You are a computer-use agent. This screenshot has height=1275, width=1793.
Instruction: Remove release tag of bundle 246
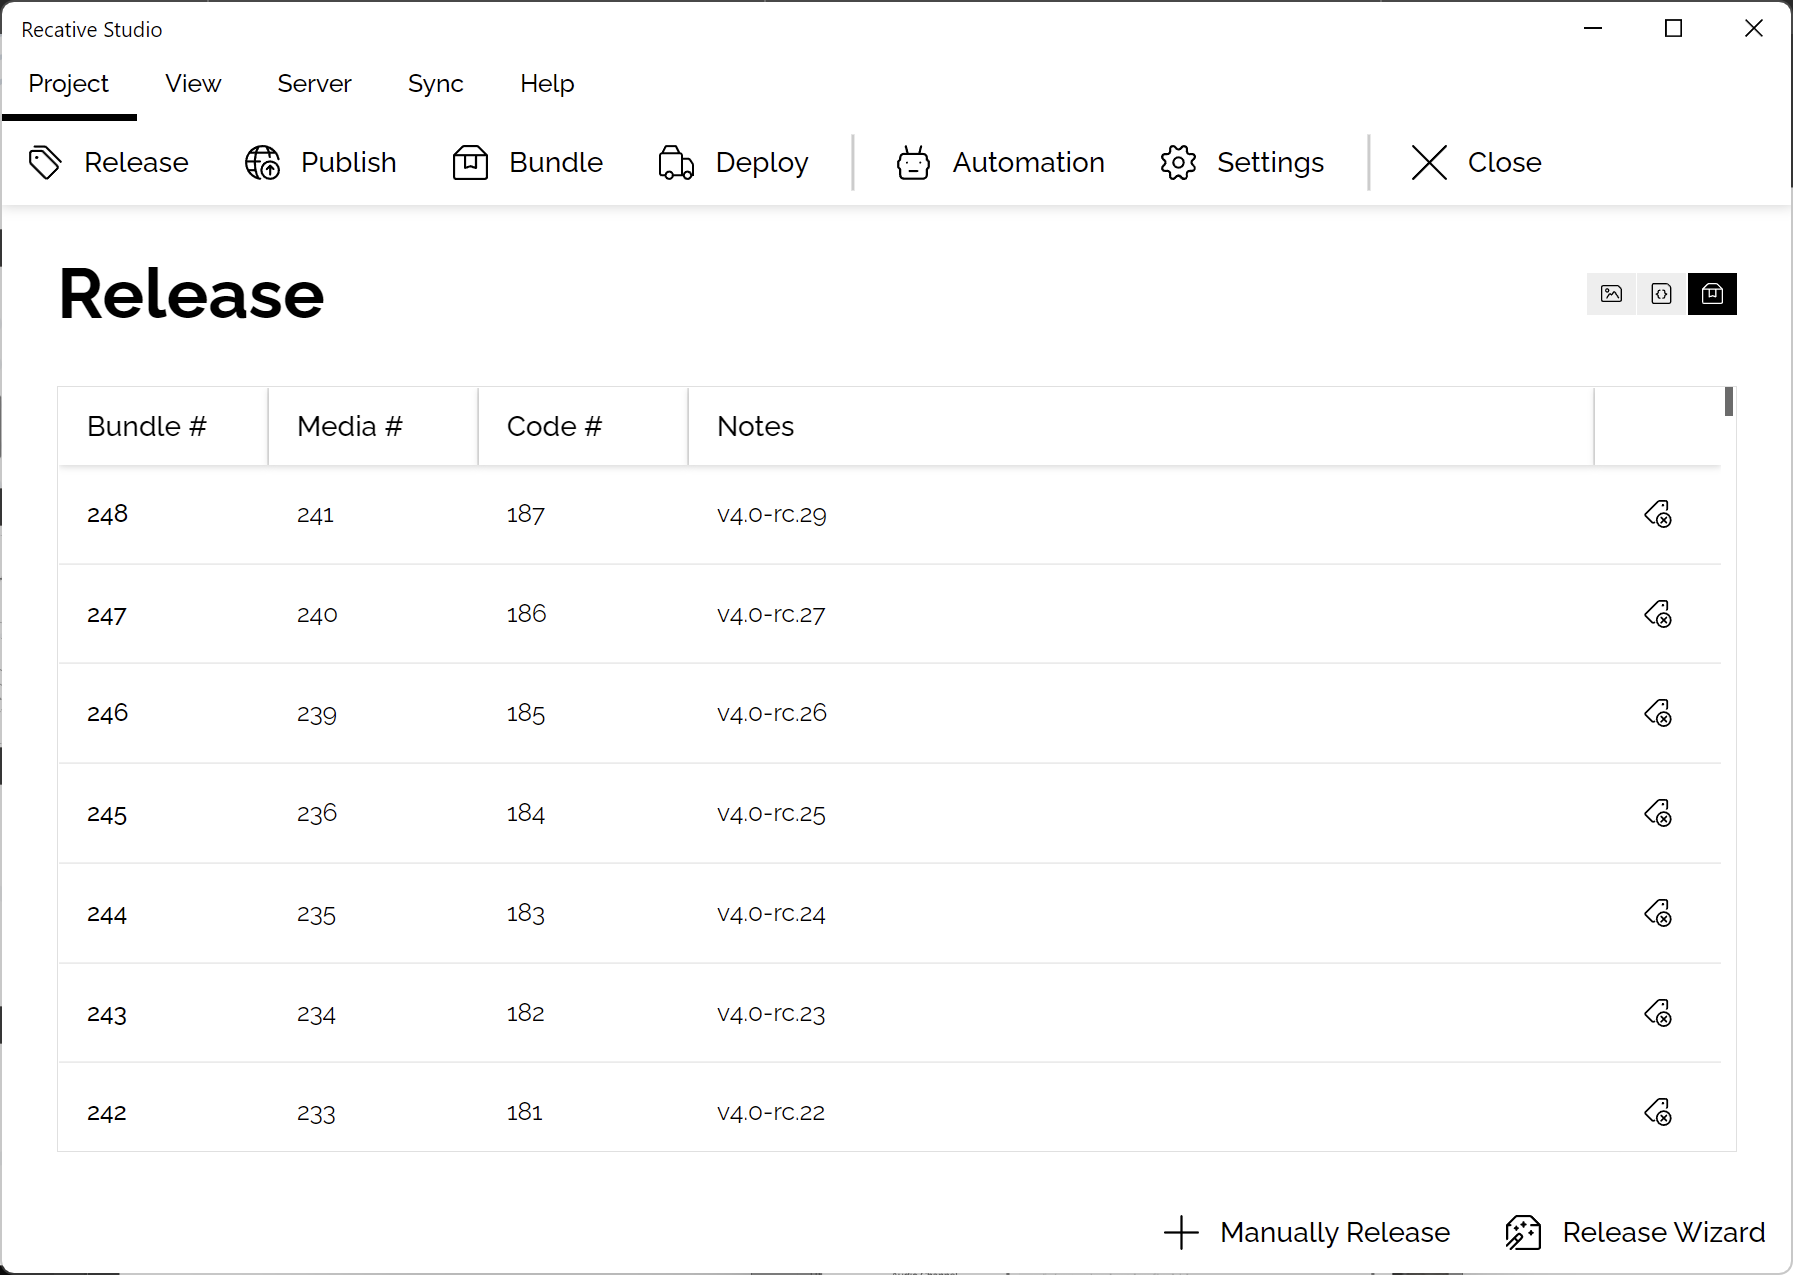pyautogui.click(x=1658, y=713)
